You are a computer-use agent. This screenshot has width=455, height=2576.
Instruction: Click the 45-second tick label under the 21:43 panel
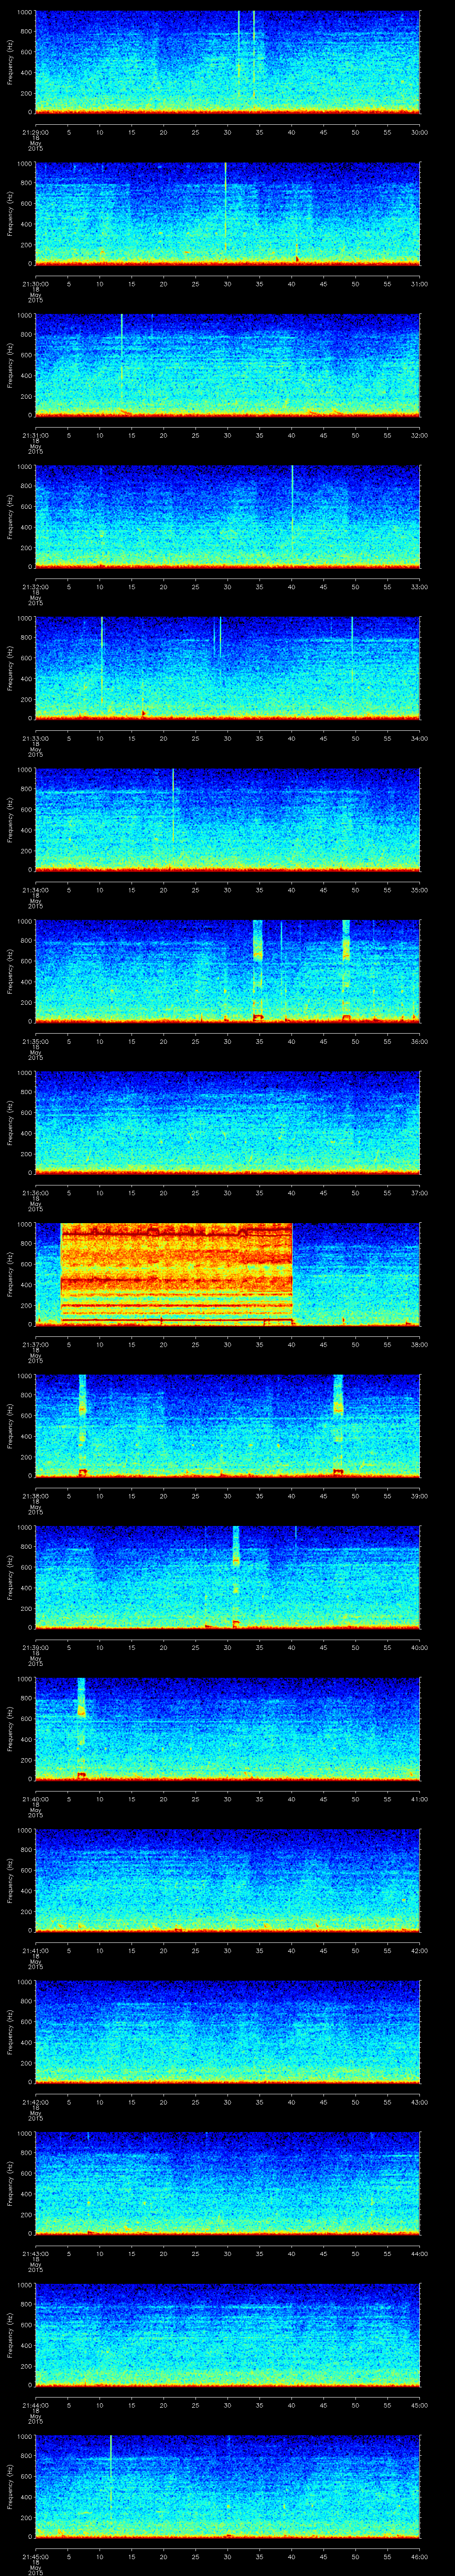[323, 2253]
